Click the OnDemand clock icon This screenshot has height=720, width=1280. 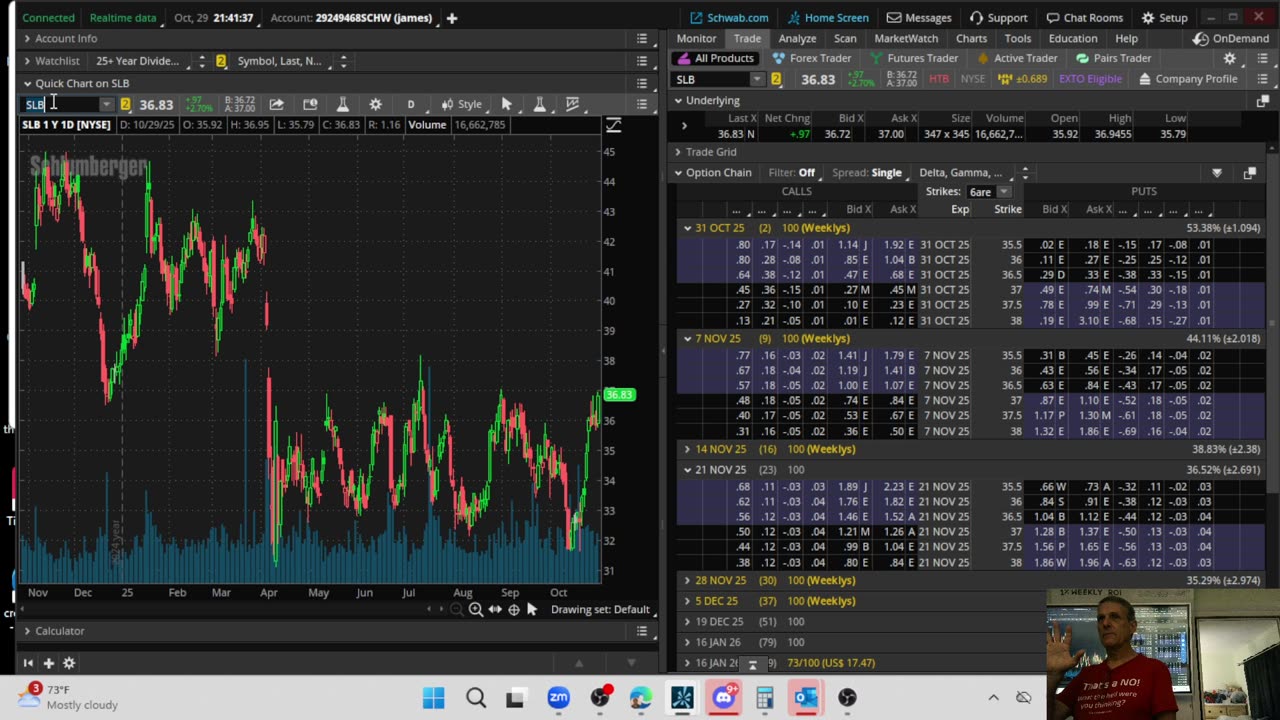pos(1201,39)
